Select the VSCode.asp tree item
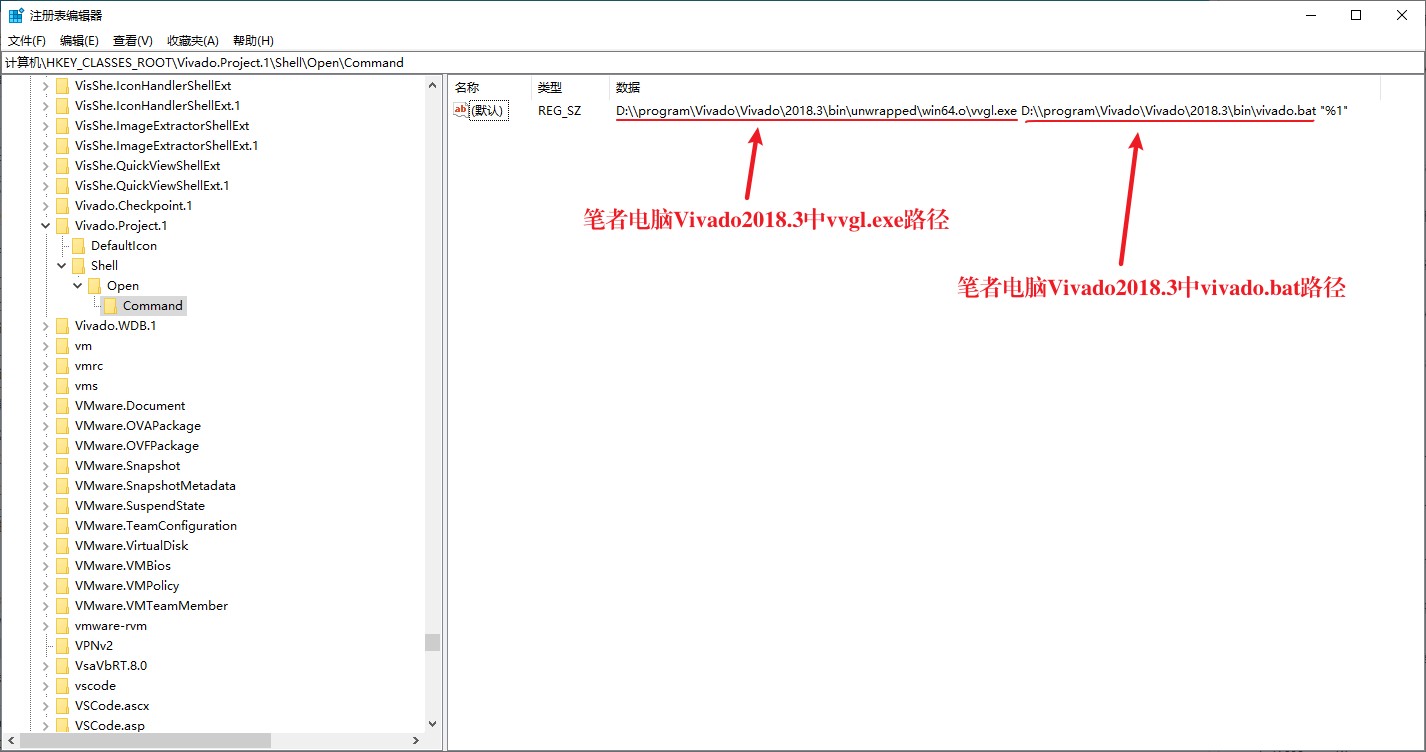Image resolution: width=1426 pixels, height=752 pixels. point(109,726)
